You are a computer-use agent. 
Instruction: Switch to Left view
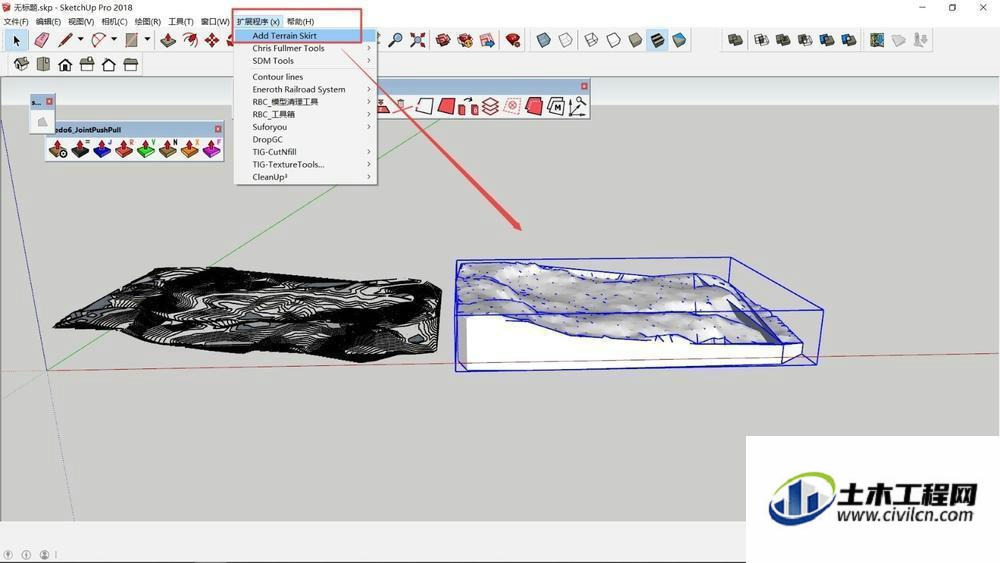[x=131, y=64]
